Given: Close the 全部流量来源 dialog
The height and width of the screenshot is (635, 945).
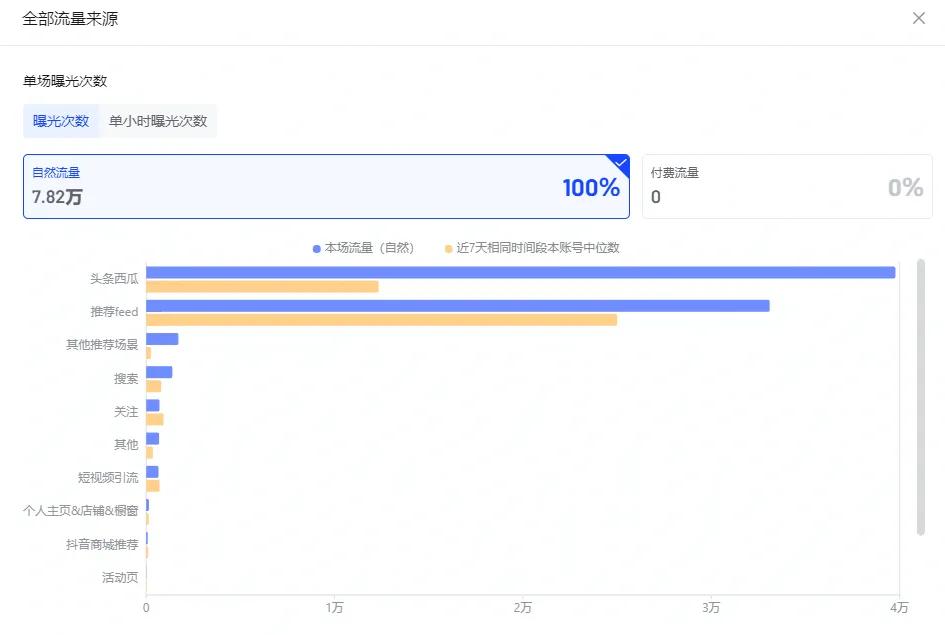Looking at the screenshot, I should pyautogui.click(x=918, y=18).
